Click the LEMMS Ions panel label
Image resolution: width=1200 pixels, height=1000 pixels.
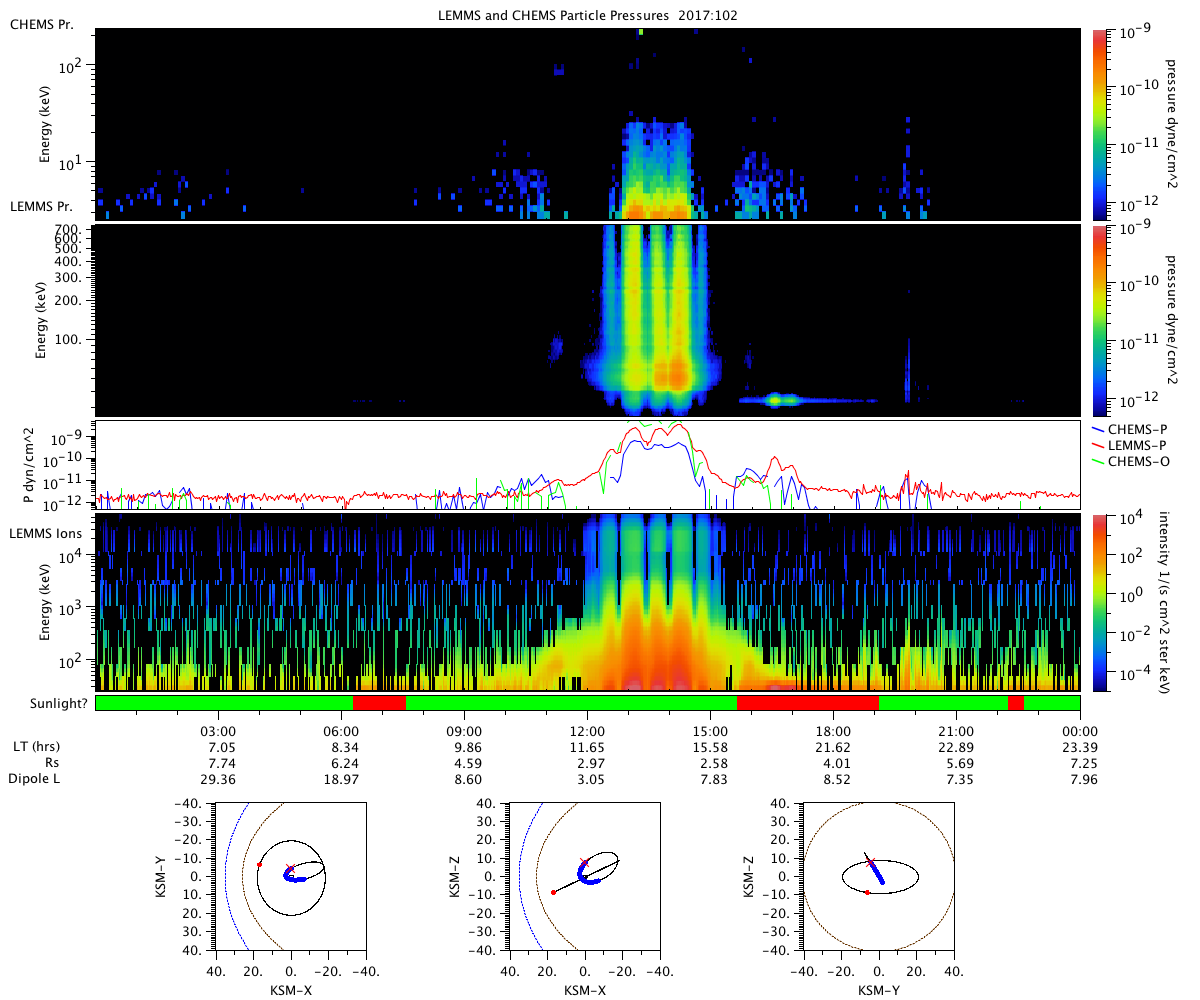coord(46,534)
